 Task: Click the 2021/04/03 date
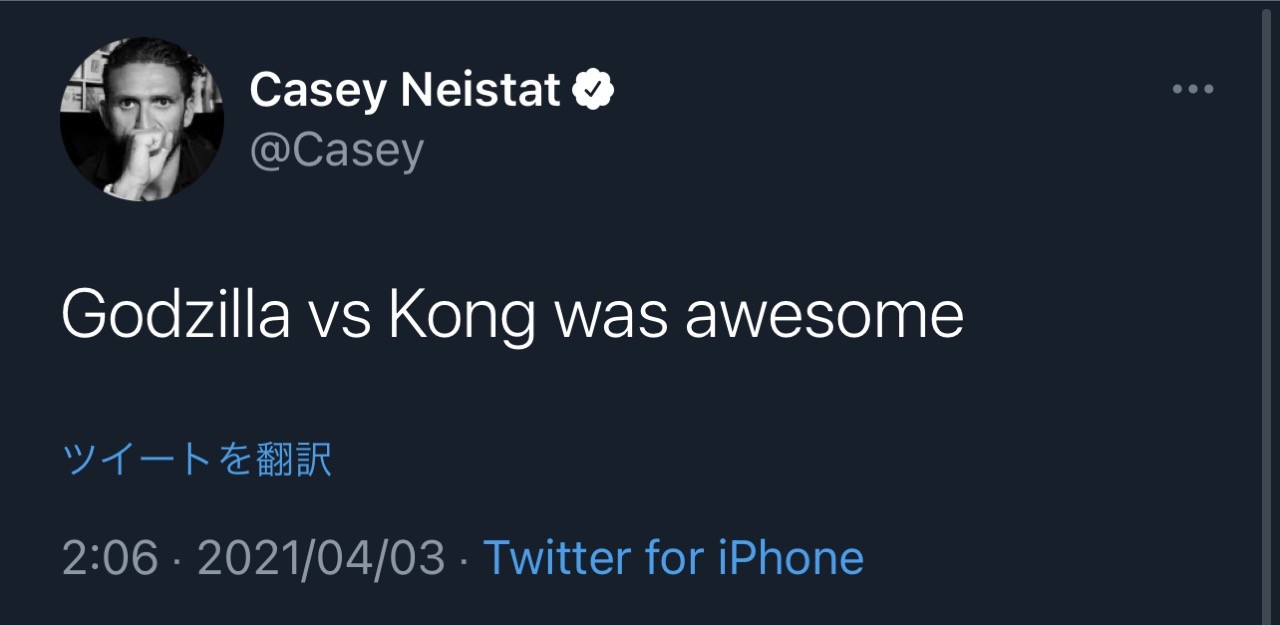[320, 557]
